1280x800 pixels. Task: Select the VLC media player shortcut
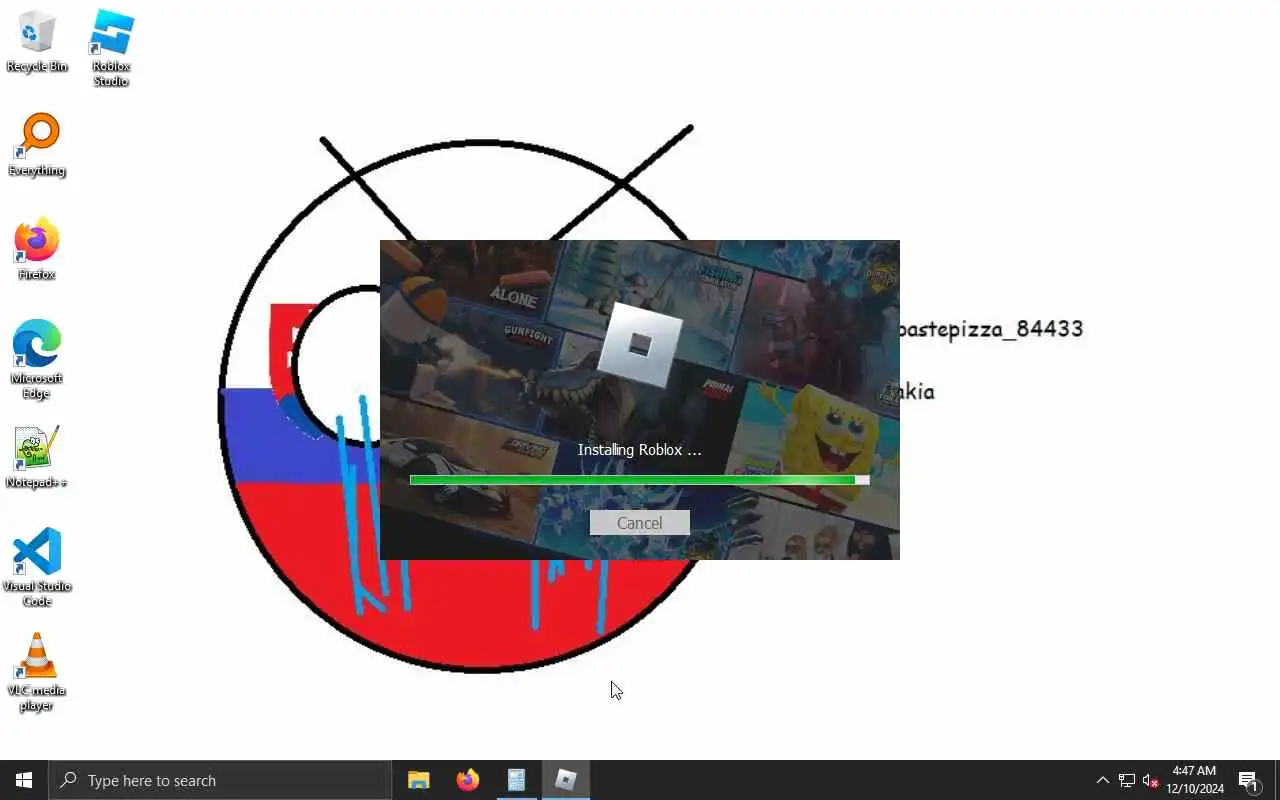click(x=37, y=672)
